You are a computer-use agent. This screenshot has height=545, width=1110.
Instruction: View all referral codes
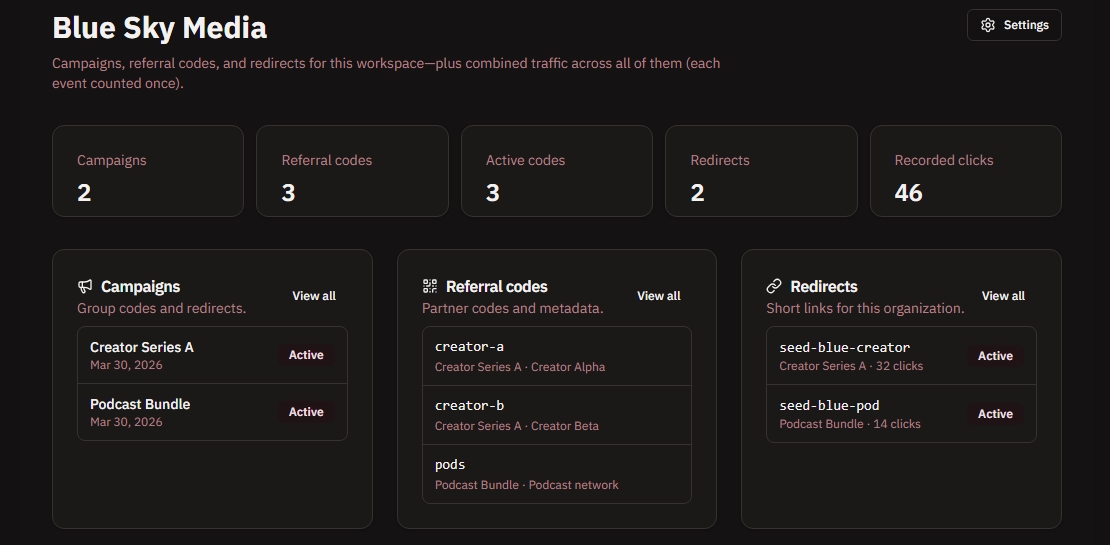[x=658, y=296]
